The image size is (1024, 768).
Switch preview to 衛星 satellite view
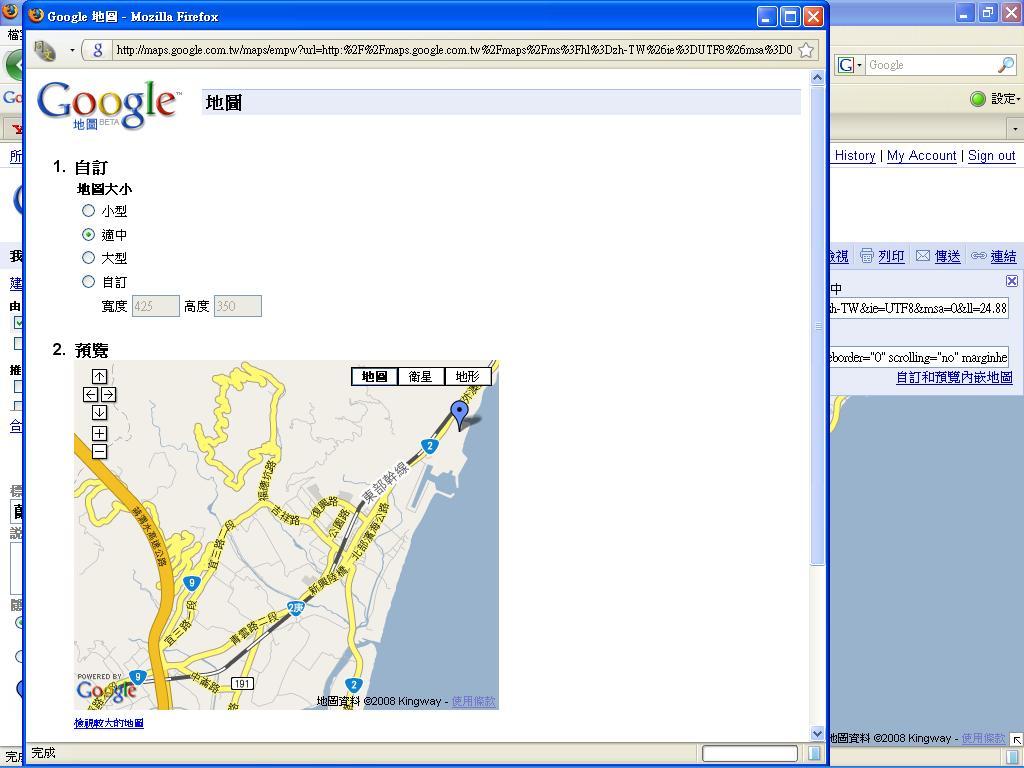(x=421, y=376)
